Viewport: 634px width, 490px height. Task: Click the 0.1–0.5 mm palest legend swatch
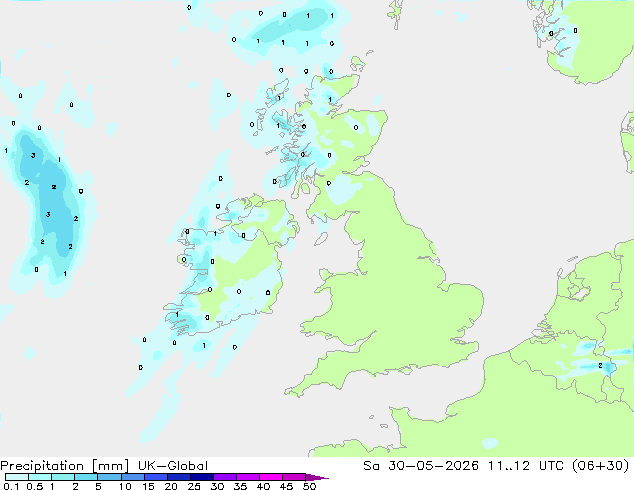click(17, 477)
